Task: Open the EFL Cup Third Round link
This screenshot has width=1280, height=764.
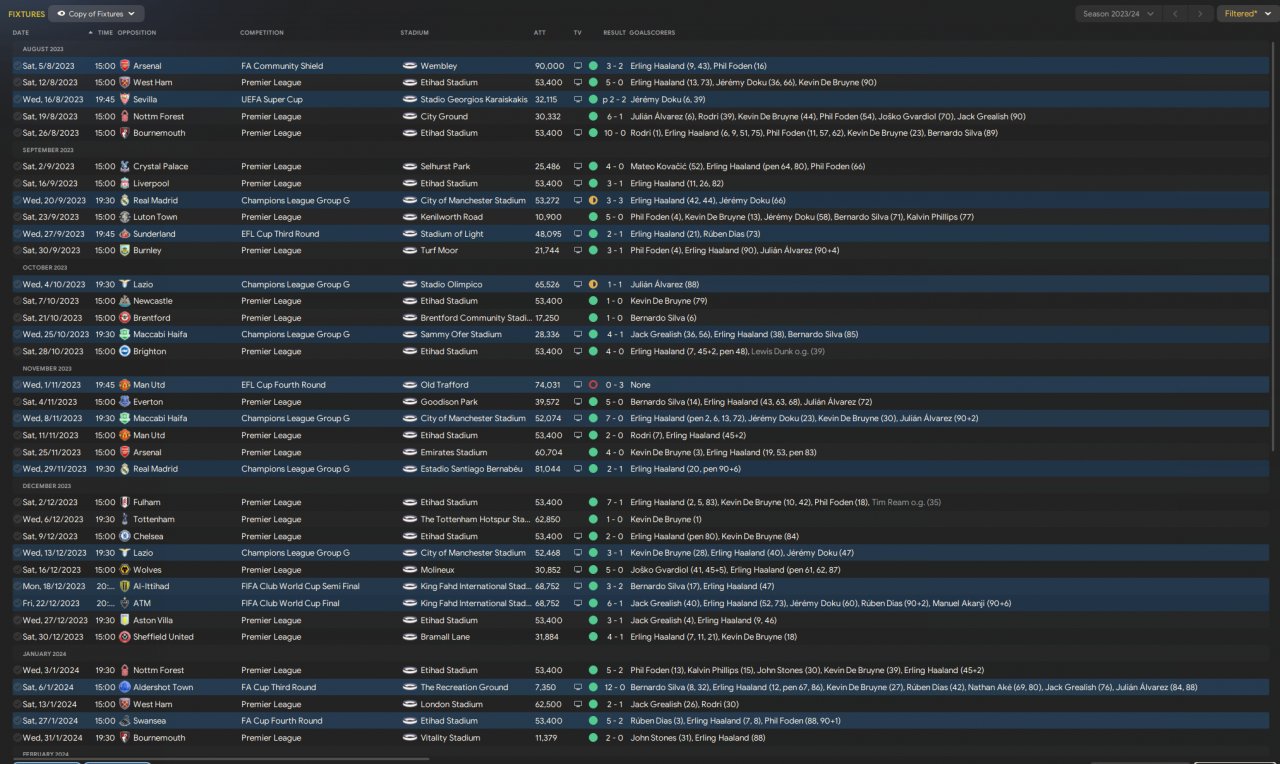Action: [280, 234]
